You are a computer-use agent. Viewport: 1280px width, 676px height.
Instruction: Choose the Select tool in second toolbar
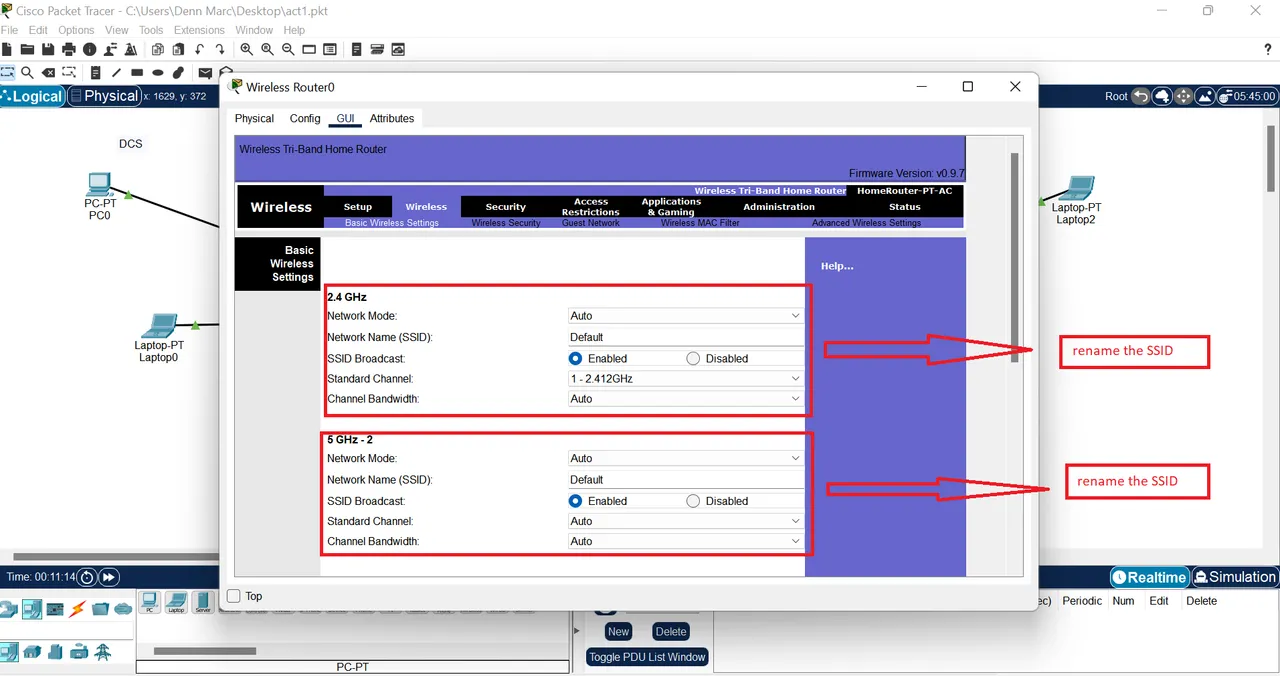pos(7,72)
